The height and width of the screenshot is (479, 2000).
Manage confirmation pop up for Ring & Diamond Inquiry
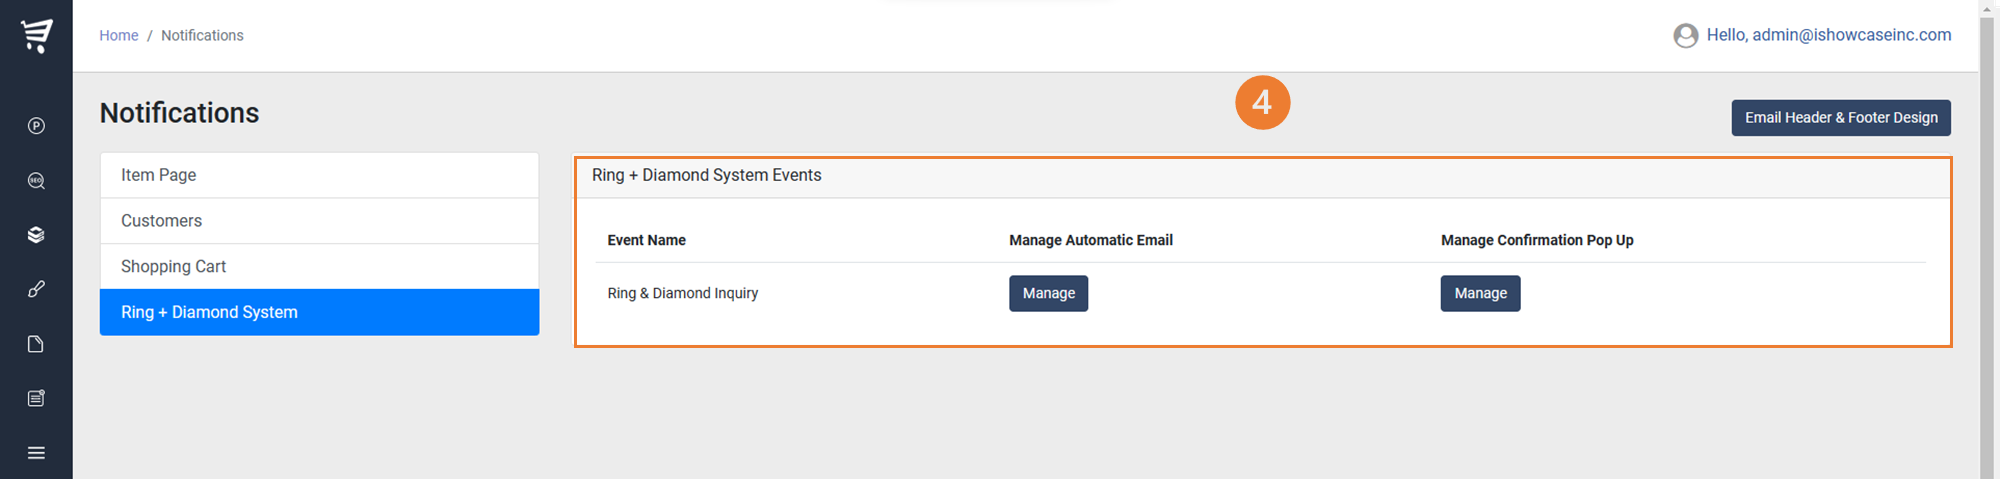(x=1480, y=293)
